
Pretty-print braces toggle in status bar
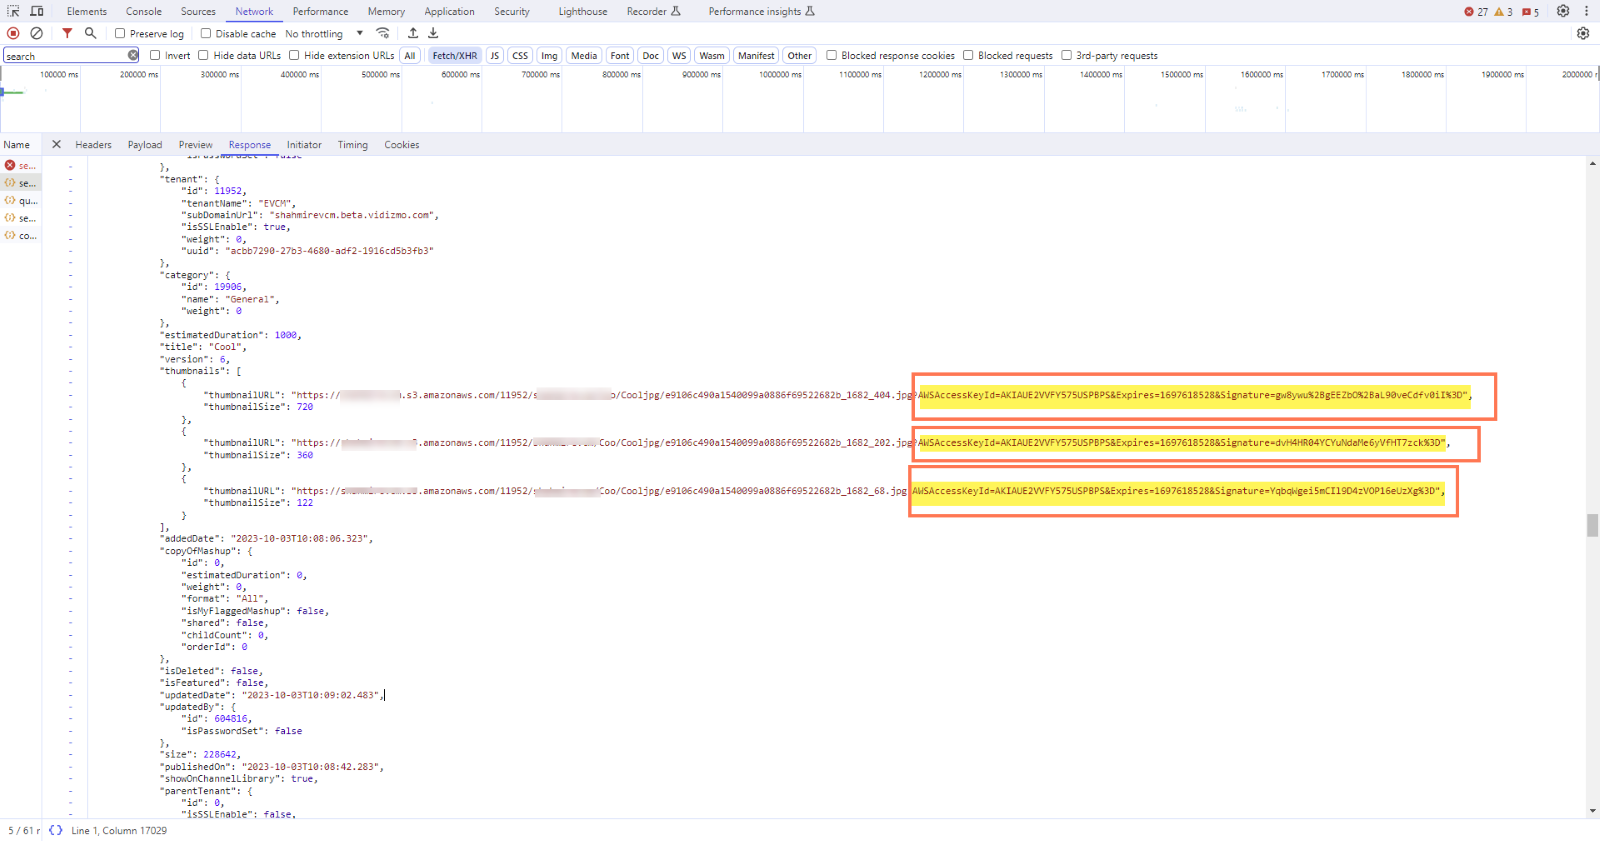tap(55, 830)
